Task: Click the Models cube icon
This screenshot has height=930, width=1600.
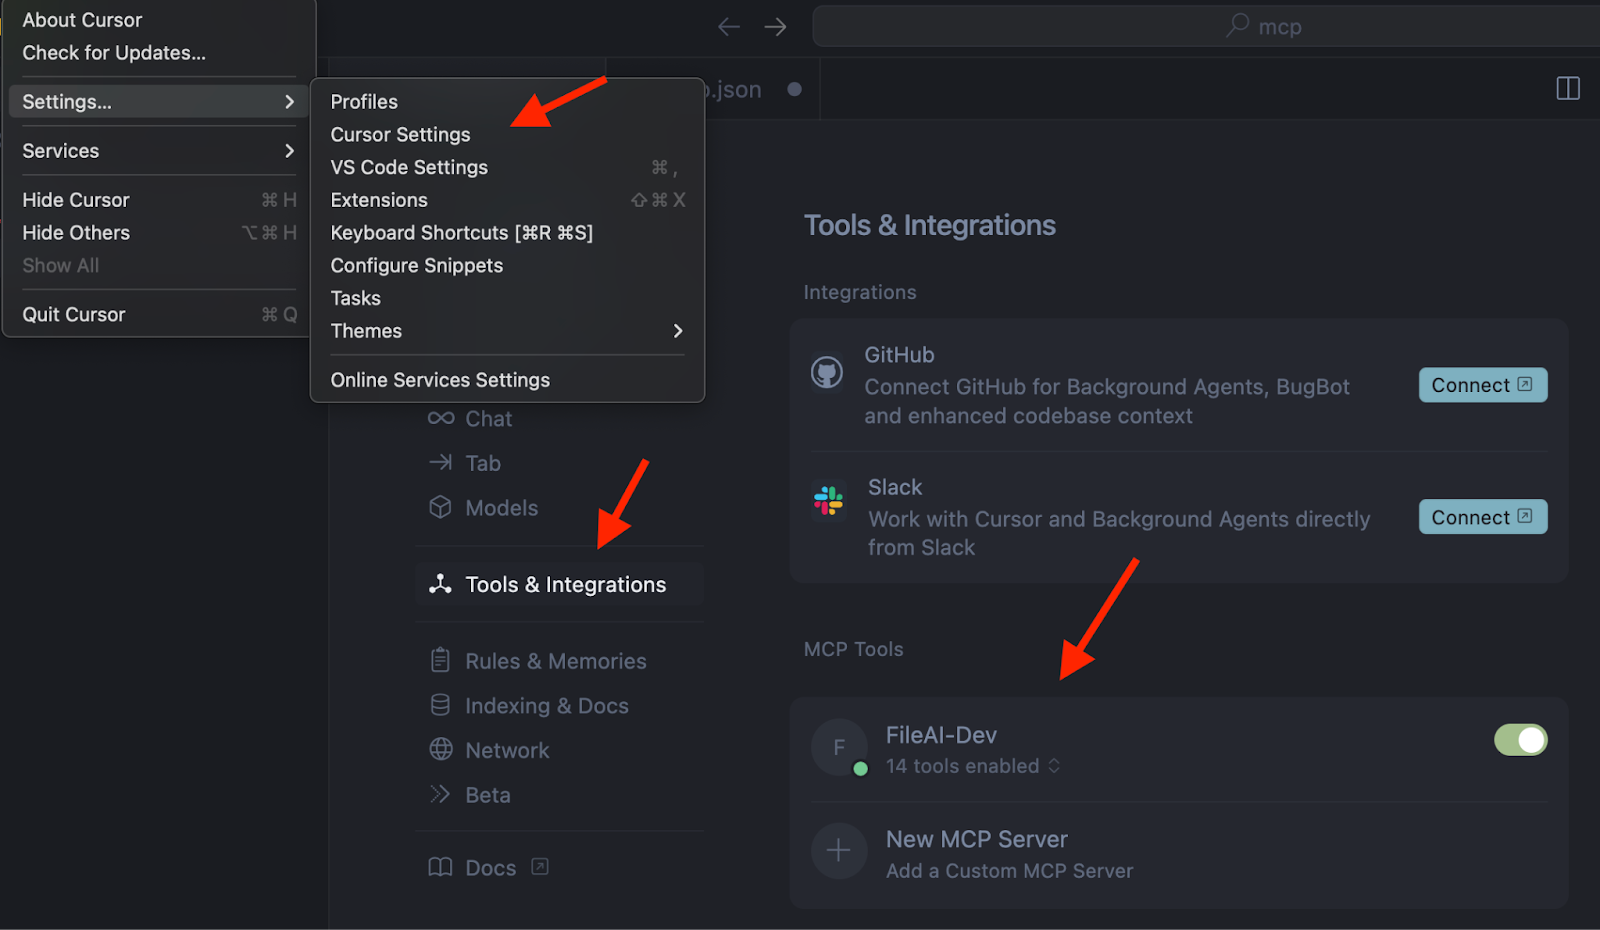Action: [x=441, y=507]
